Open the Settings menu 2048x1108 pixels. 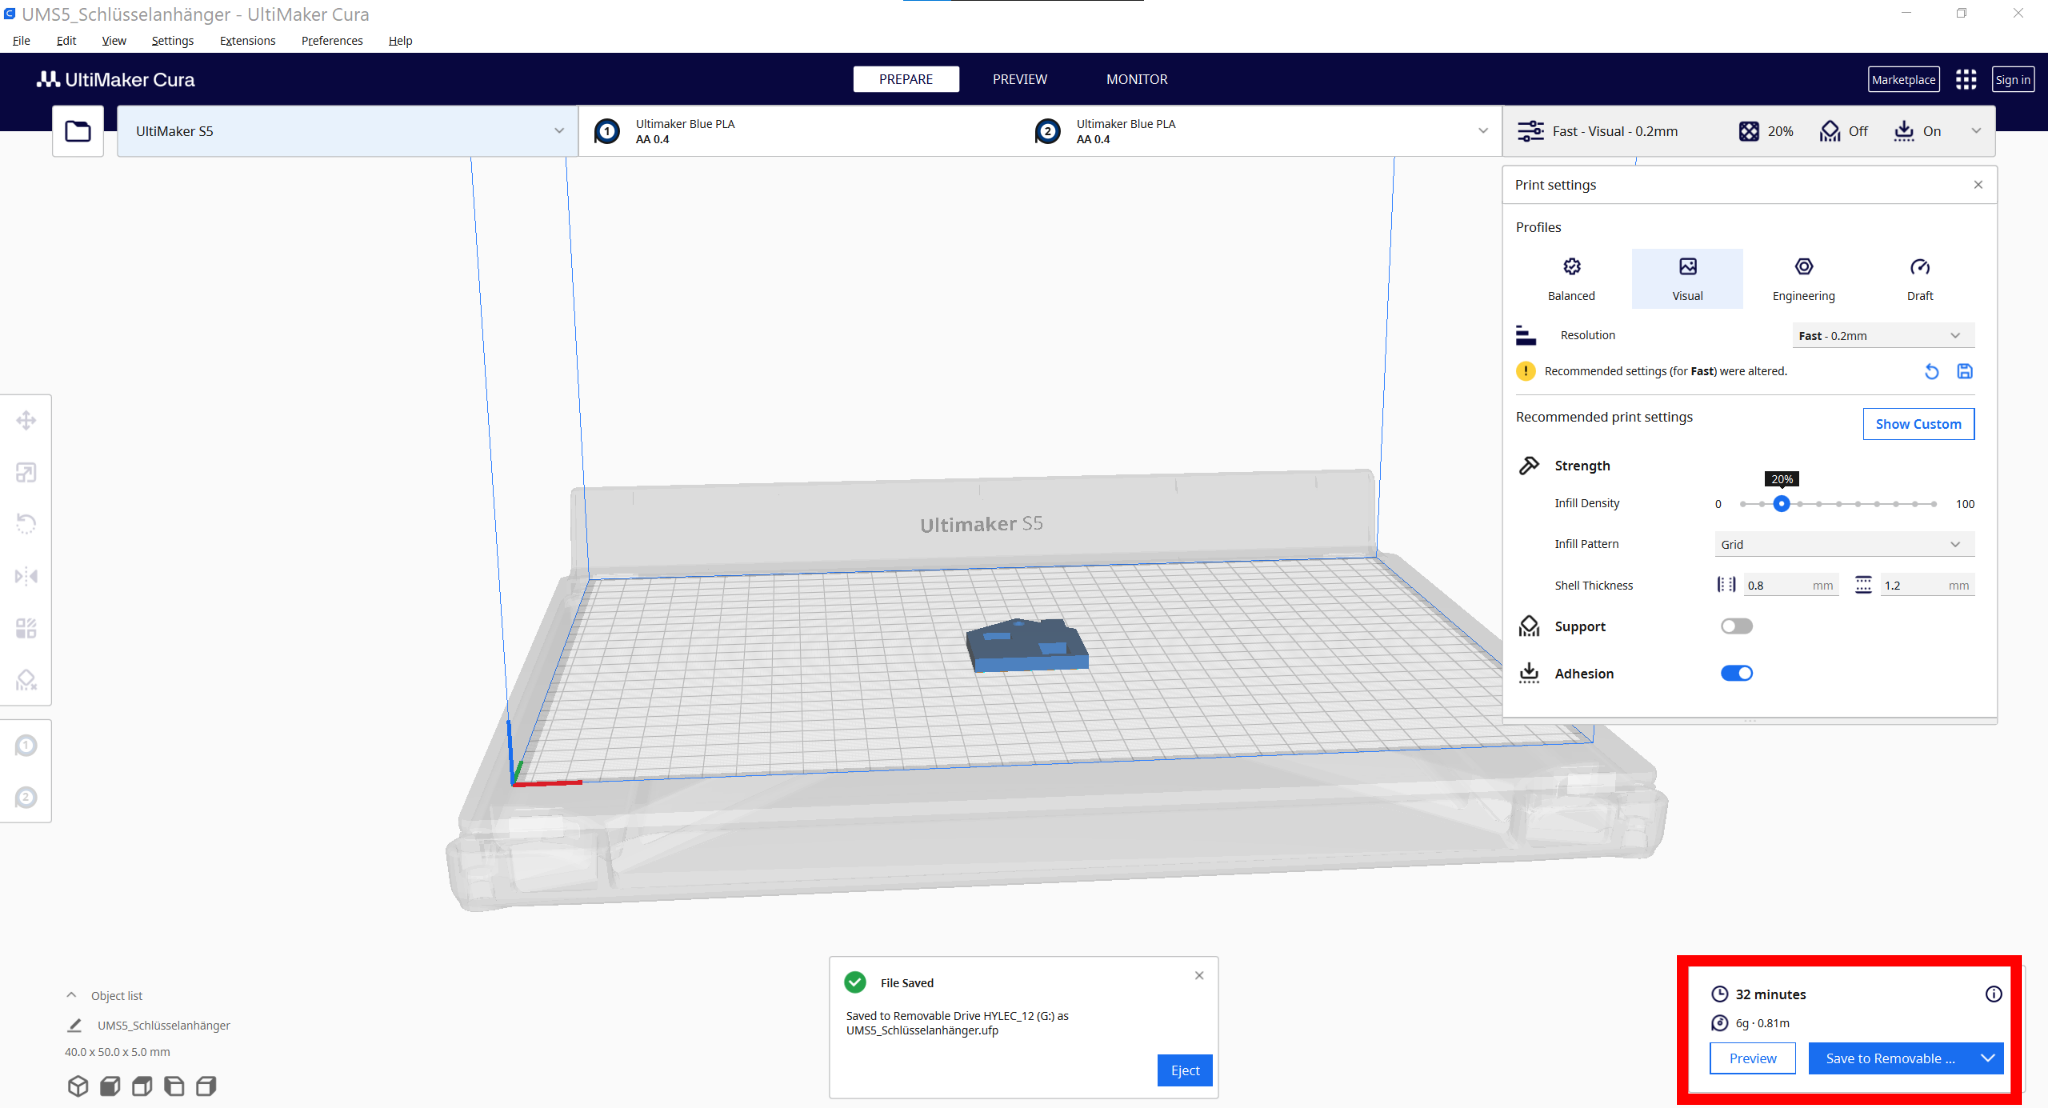173,41
